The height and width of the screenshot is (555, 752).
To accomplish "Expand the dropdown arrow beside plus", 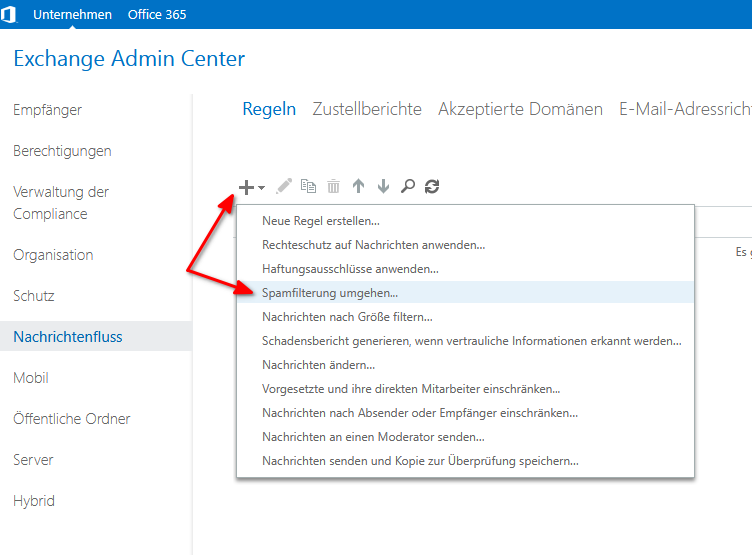I will [x=261, y=188].
